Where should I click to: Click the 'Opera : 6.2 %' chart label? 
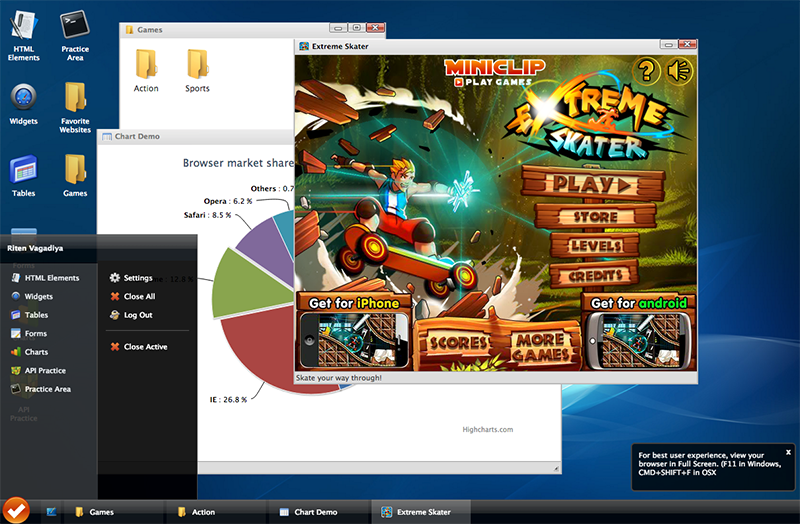tap(228, 201)
